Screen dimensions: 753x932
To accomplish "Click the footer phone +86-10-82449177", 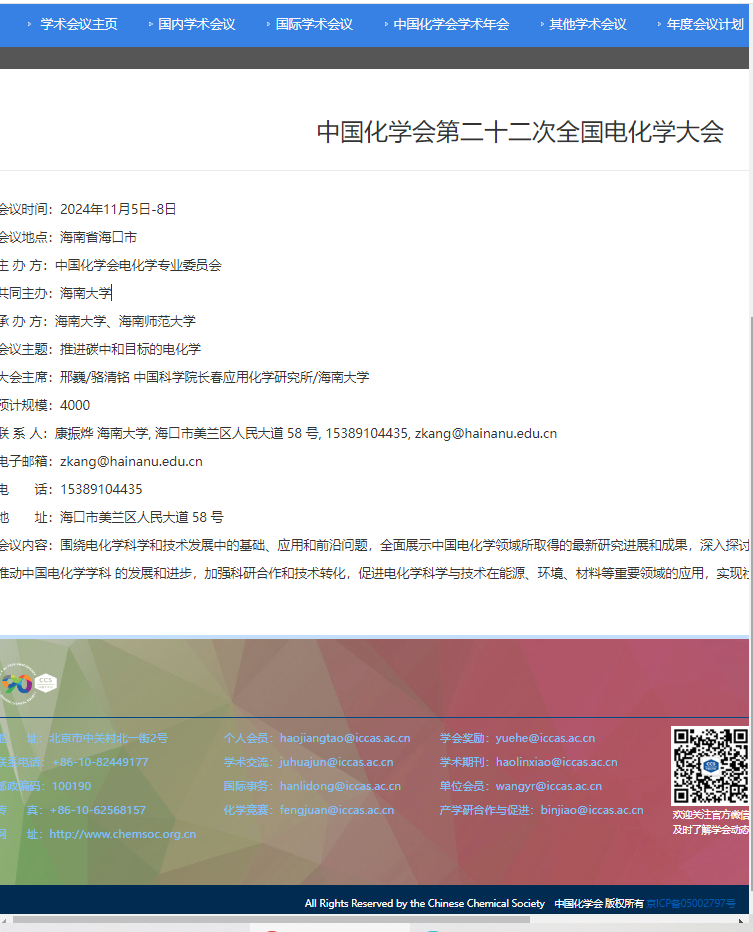I will click(100, 762).
